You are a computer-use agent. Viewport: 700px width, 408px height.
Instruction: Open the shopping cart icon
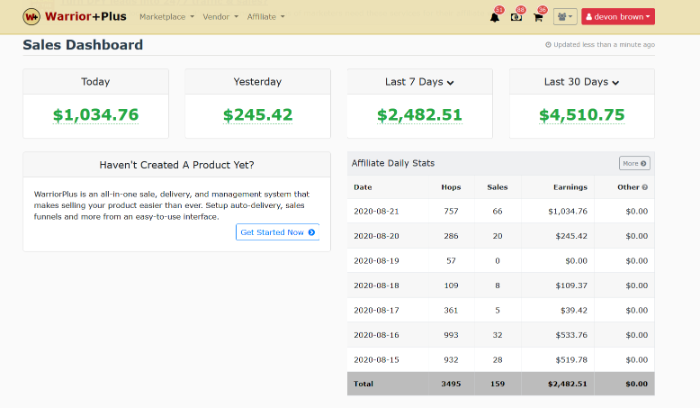point(538,17)
